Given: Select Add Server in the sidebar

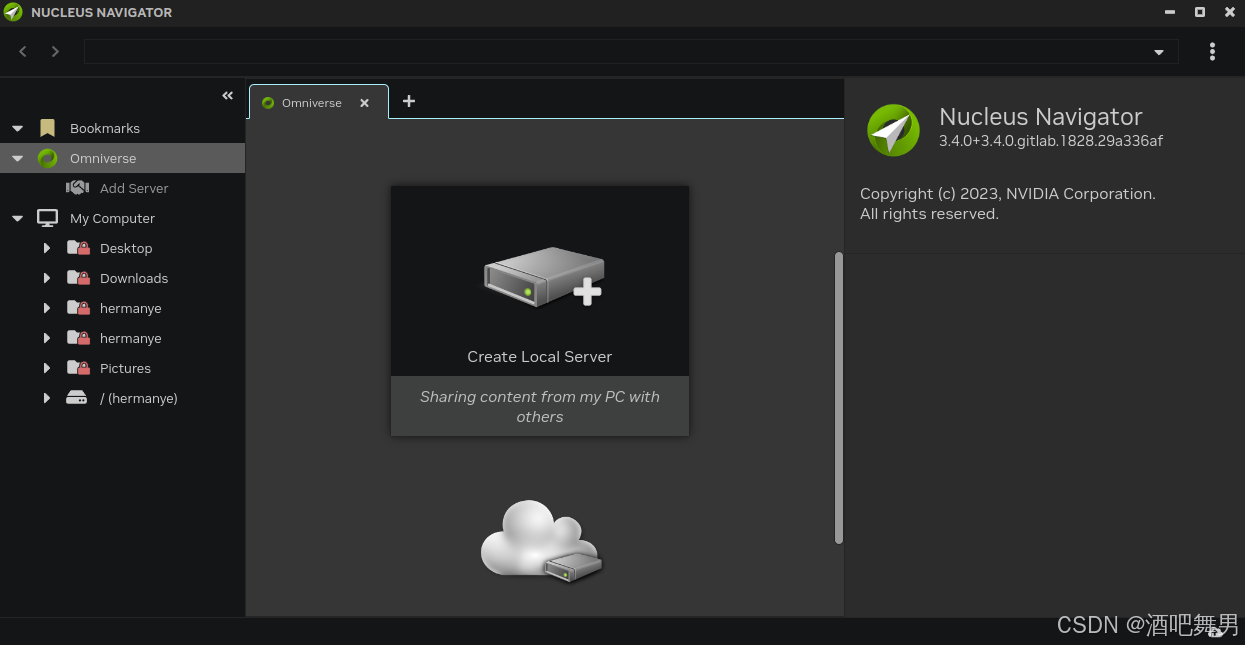Looking at the screenshot, I should pyautogui.click(x=134, y=188).
